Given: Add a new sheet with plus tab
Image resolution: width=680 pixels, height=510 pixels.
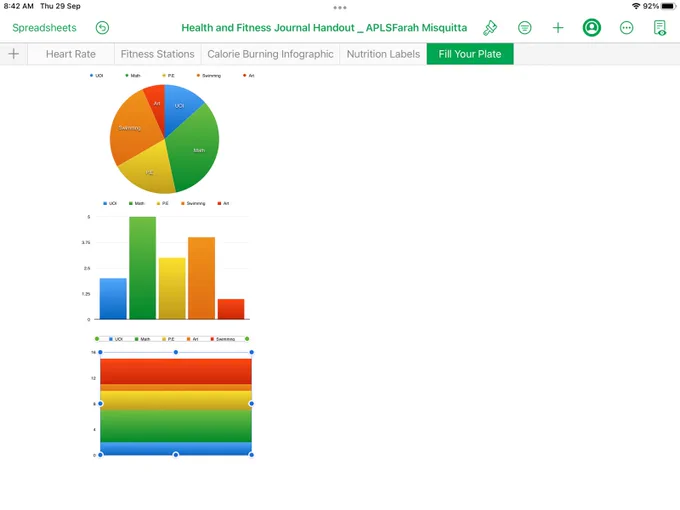Looking at the screenshot, I should click(x=13, y=54).
